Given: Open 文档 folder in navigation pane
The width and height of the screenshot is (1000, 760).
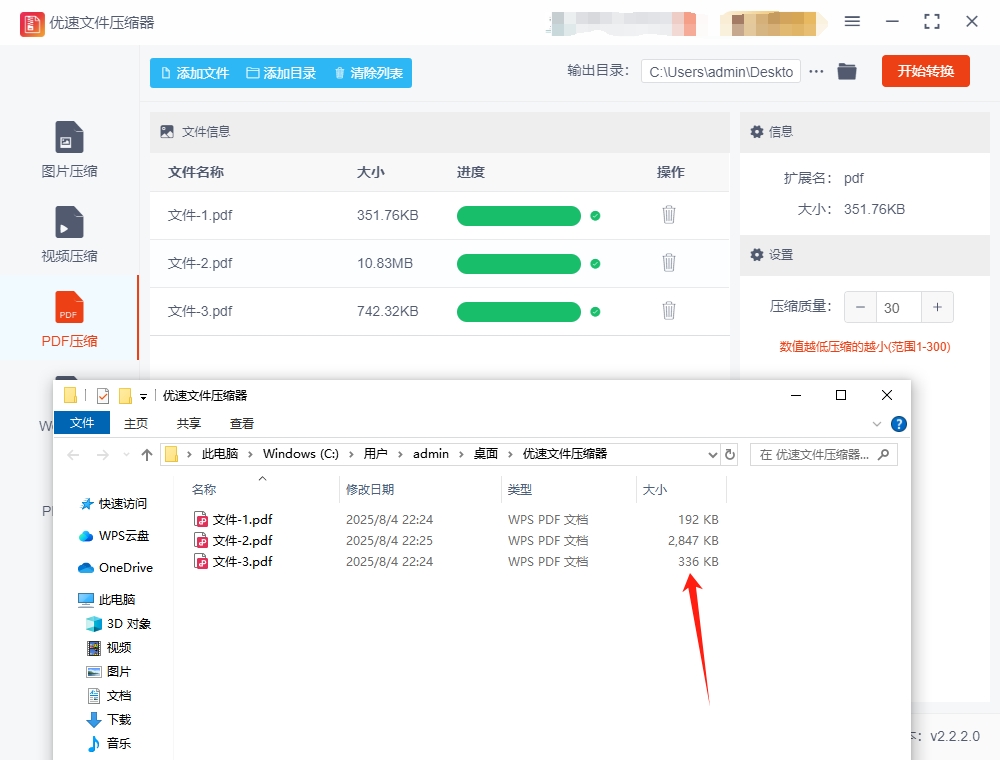Looking at the screenshot, I should [x=108, y=696].
